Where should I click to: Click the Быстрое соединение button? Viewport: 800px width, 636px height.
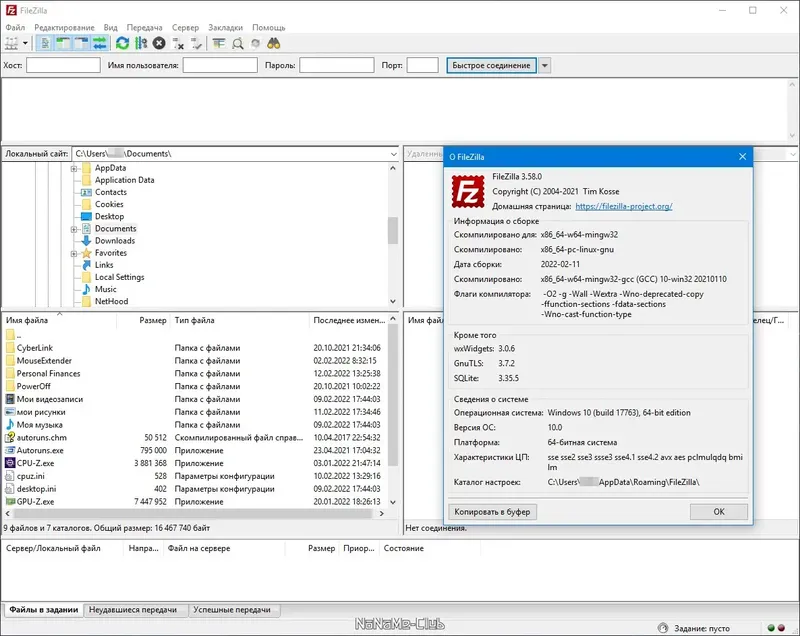491,65
